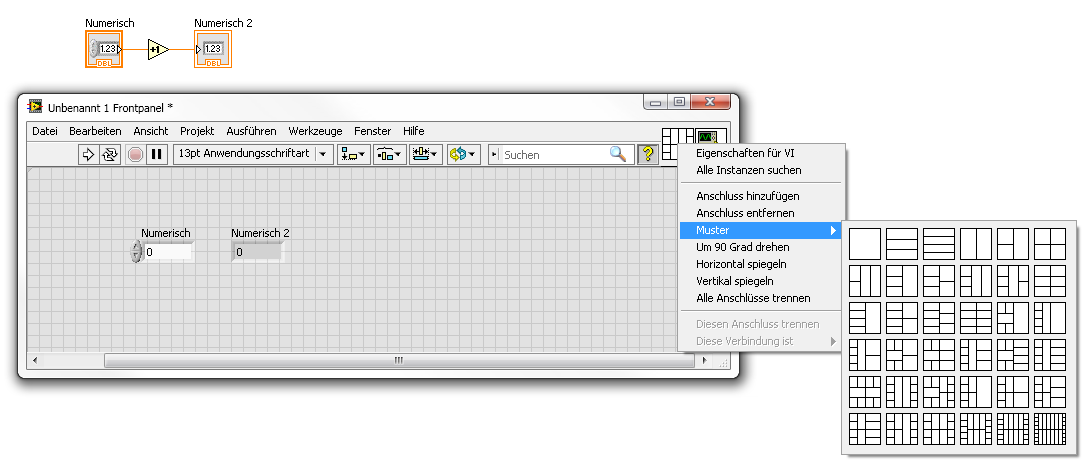Click the scrollbar right arrow
This screenshot has height=466, width=1091.
pos(704,360)
